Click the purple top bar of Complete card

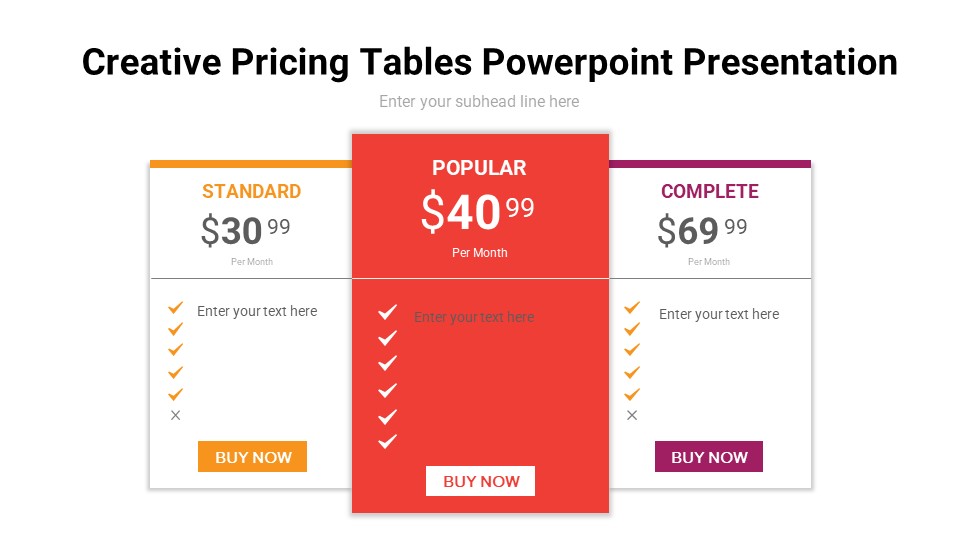point(710,164)
